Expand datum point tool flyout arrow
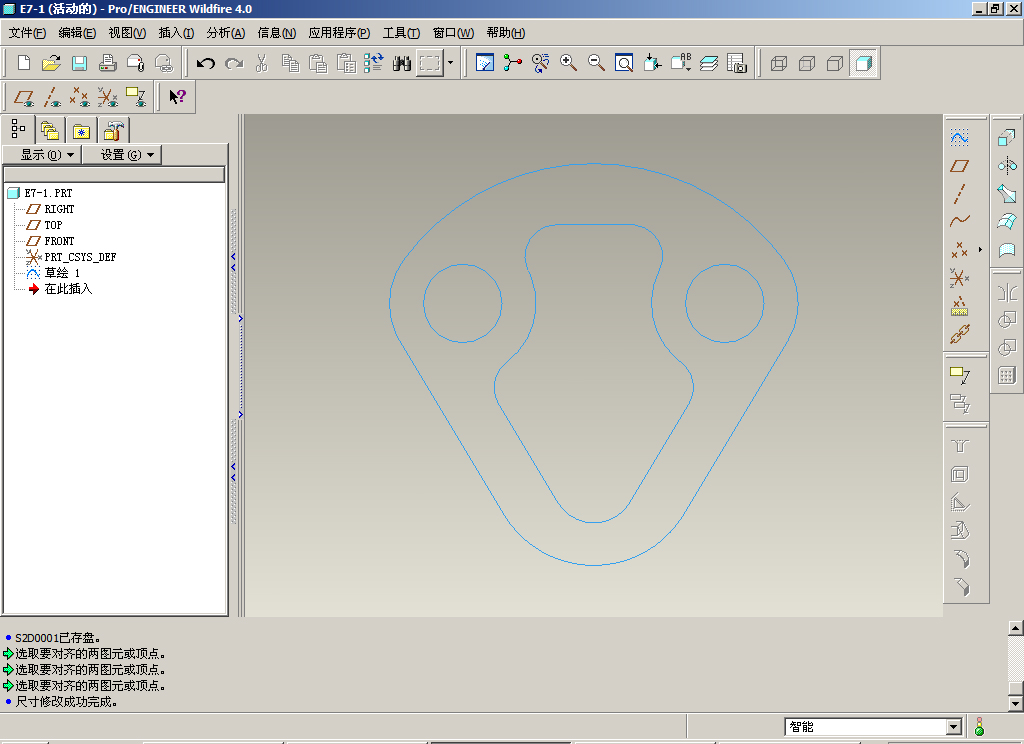 (x=980, y=250)
